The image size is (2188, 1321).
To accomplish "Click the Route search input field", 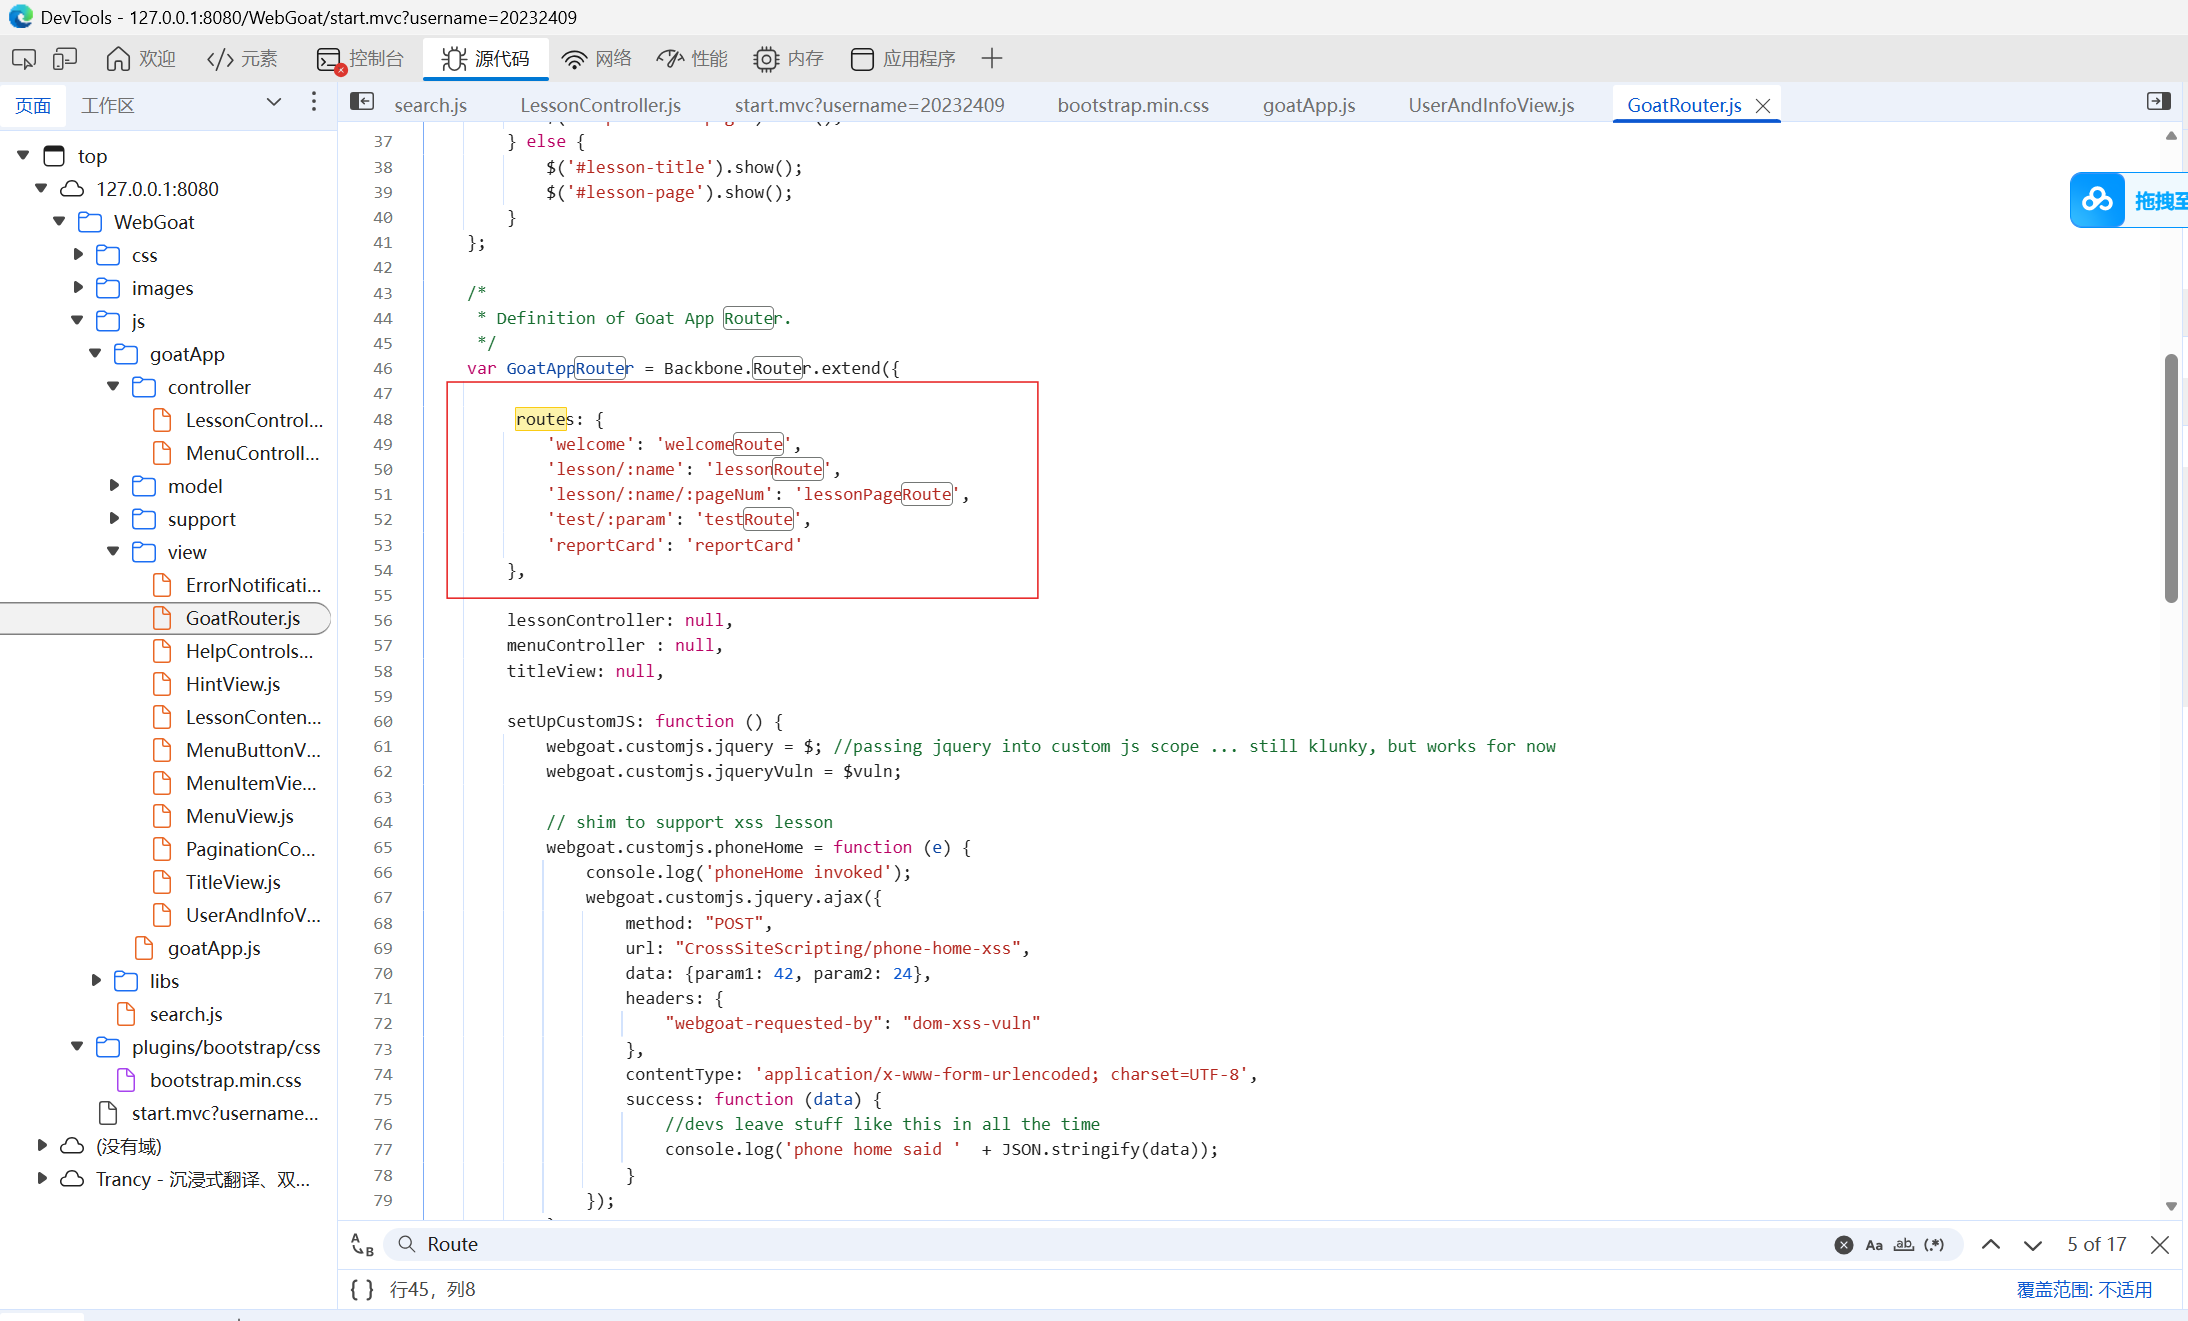I will (1100, 1245).
